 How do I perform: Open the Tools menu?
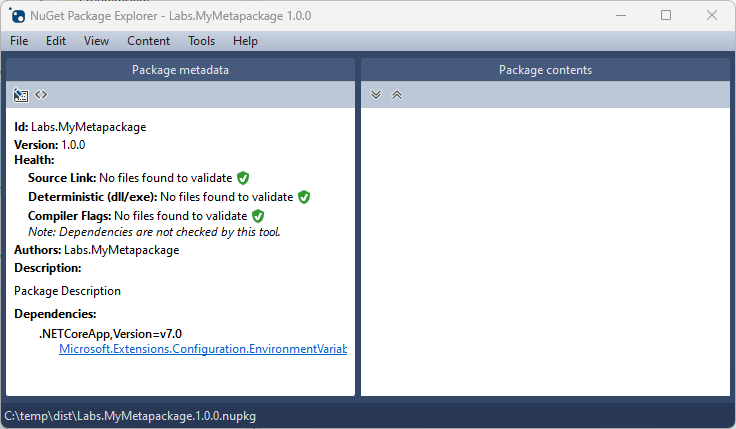coord(201,41)
